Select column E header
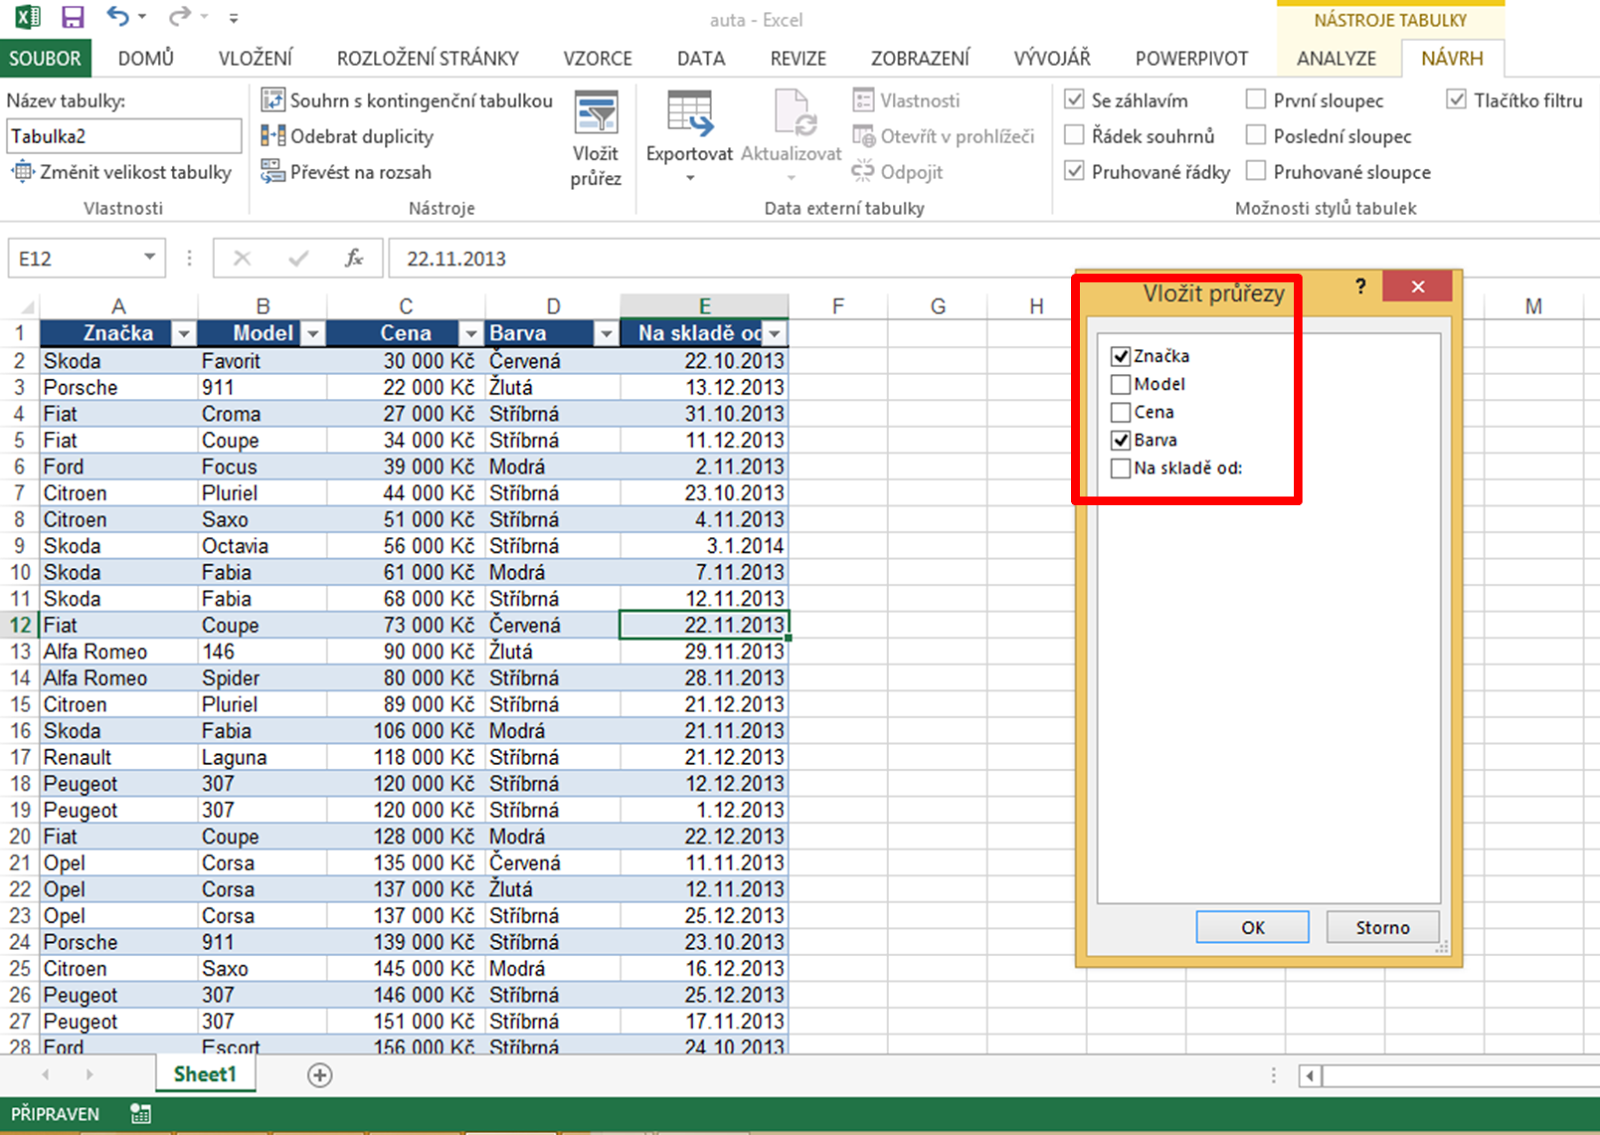 (705, 306)
